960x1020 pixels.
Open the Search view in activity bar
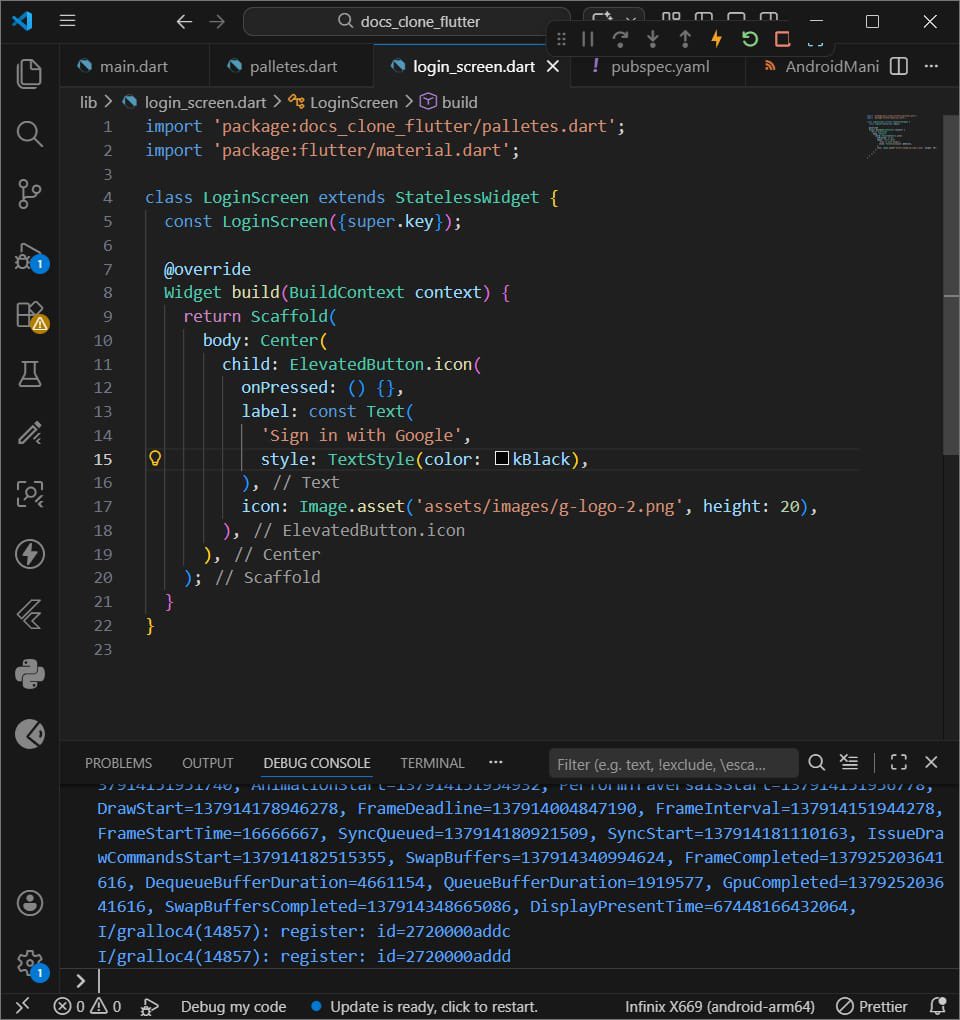click(x=29, y=133)
